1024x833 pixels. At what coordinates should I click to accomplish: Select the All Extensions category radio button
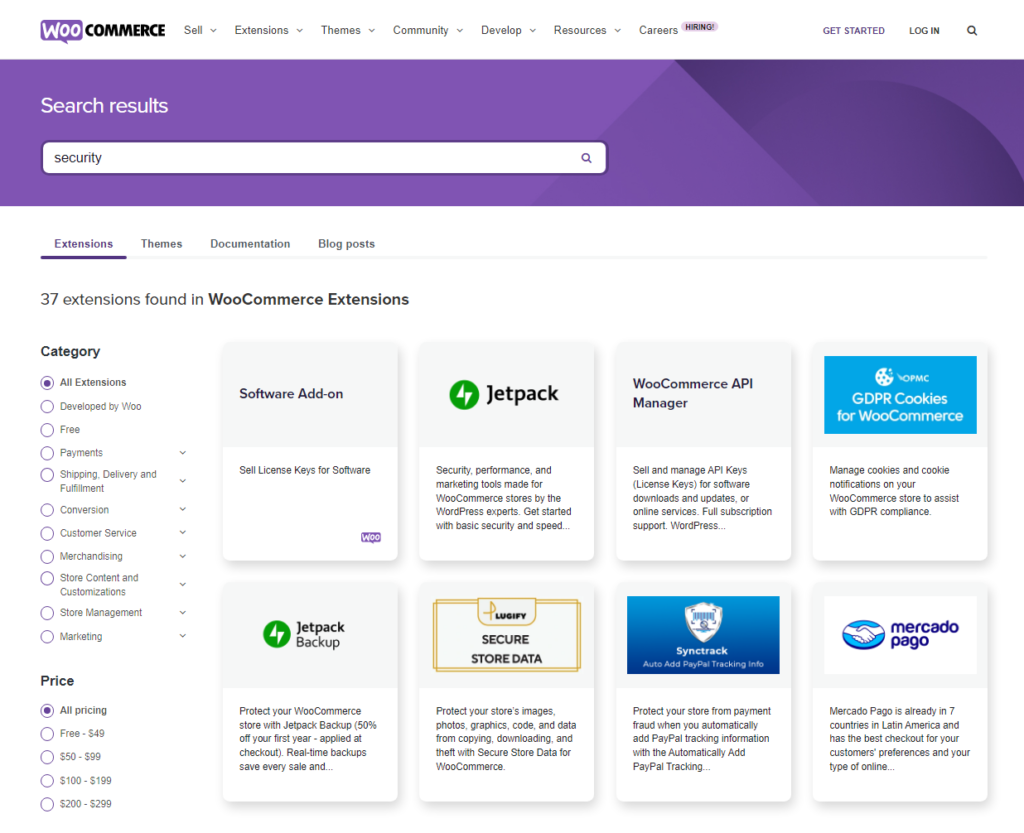click(47, 383)
